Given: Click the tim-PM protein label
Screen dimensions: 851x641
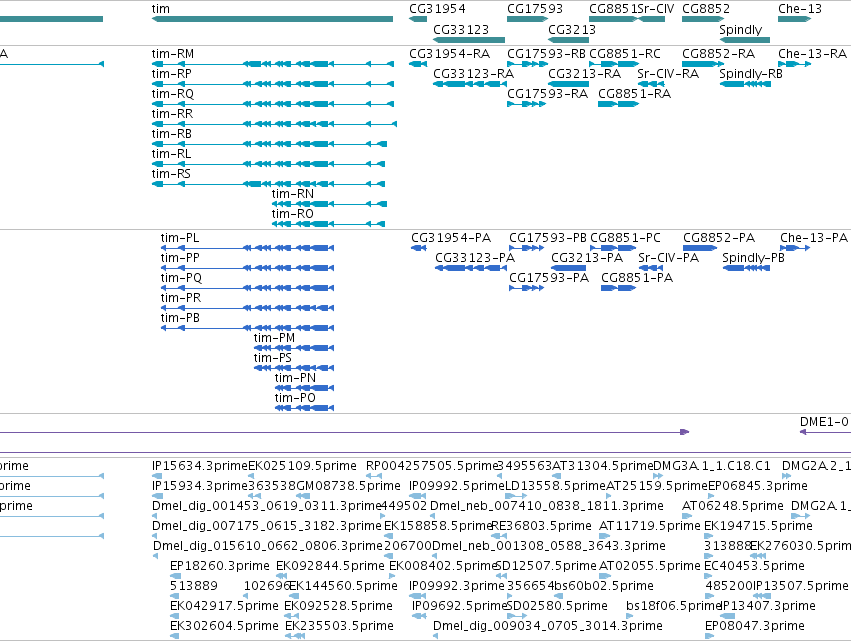Looking at the screenshot, I should pos(274,338).
